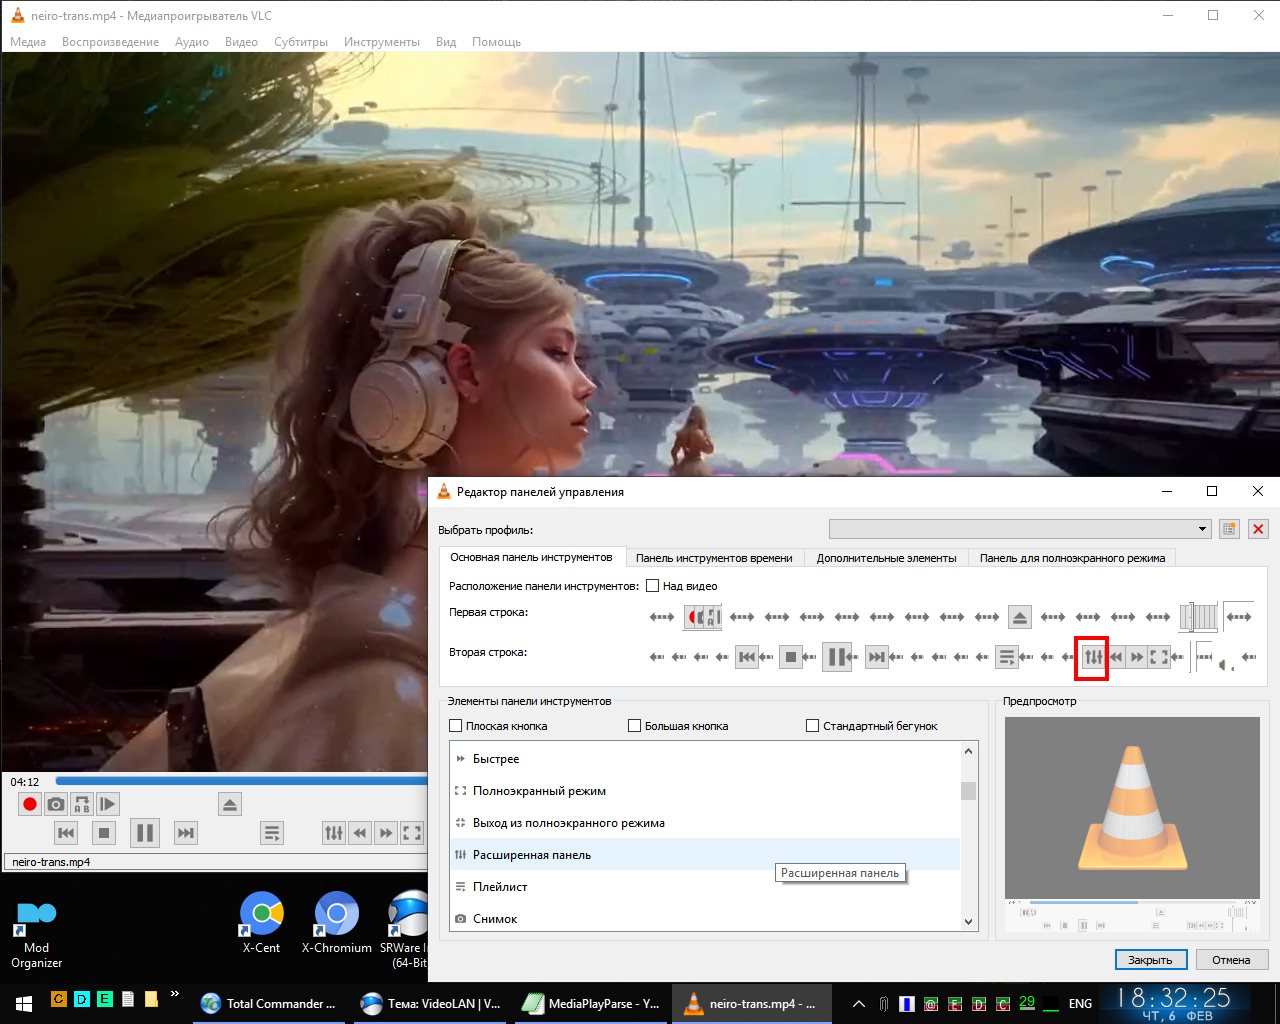
Task: Slow down playback in VLC main controls
Action: pyautogui.click(x=360, y=833)
